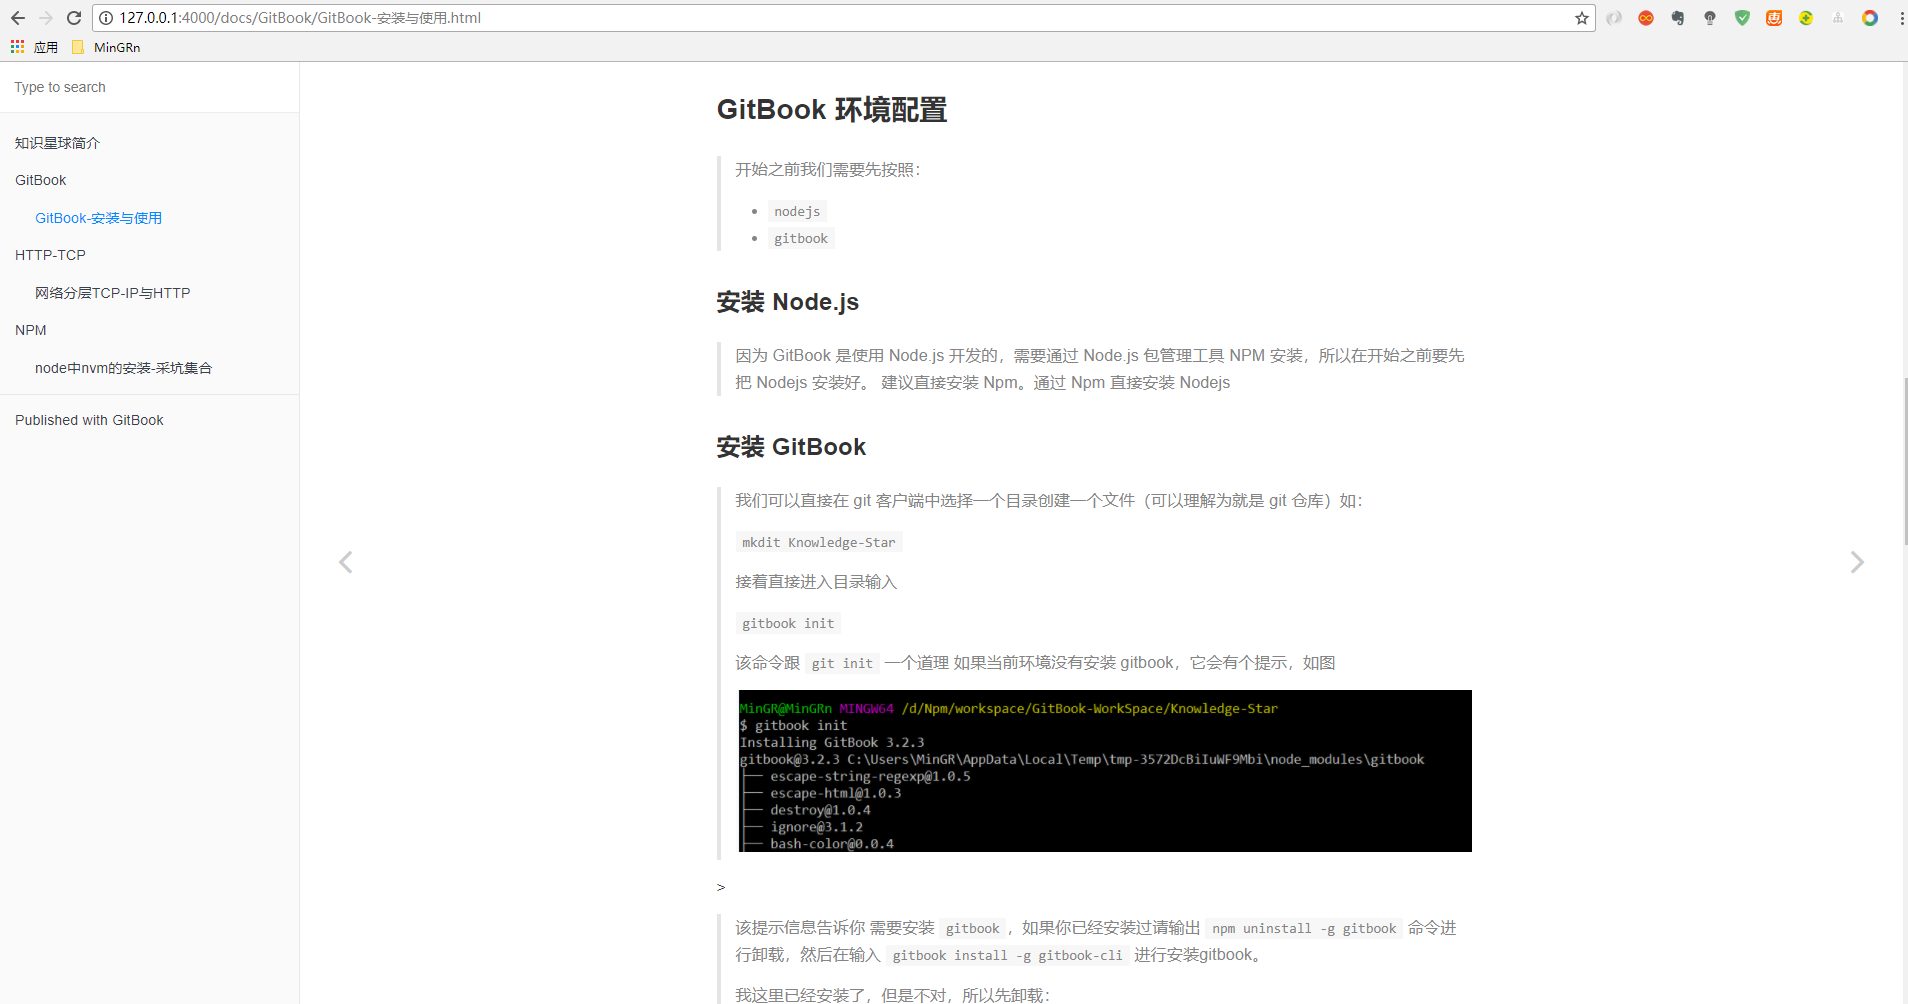Focus the Type to search field

[150, 87]
